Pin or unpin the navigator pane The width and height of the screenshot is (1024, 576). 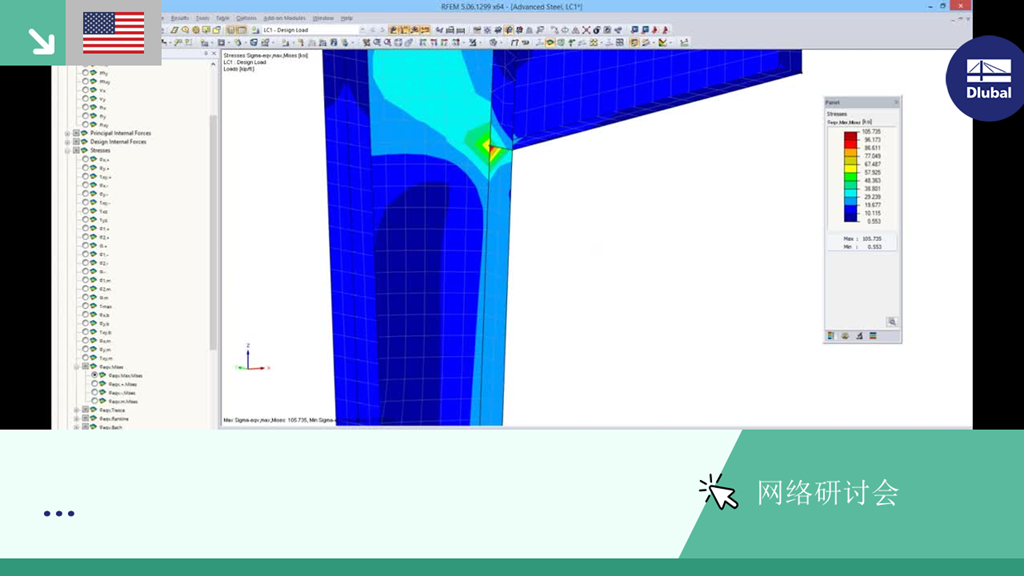point(206,54)
